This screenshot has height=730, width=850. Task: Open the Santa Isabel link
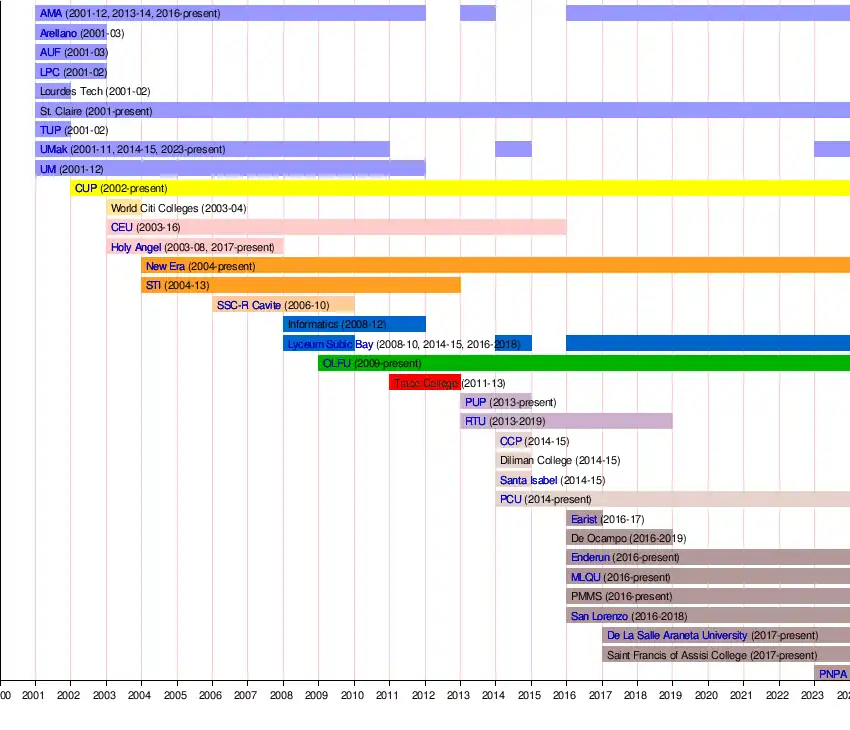coord(528,480)
